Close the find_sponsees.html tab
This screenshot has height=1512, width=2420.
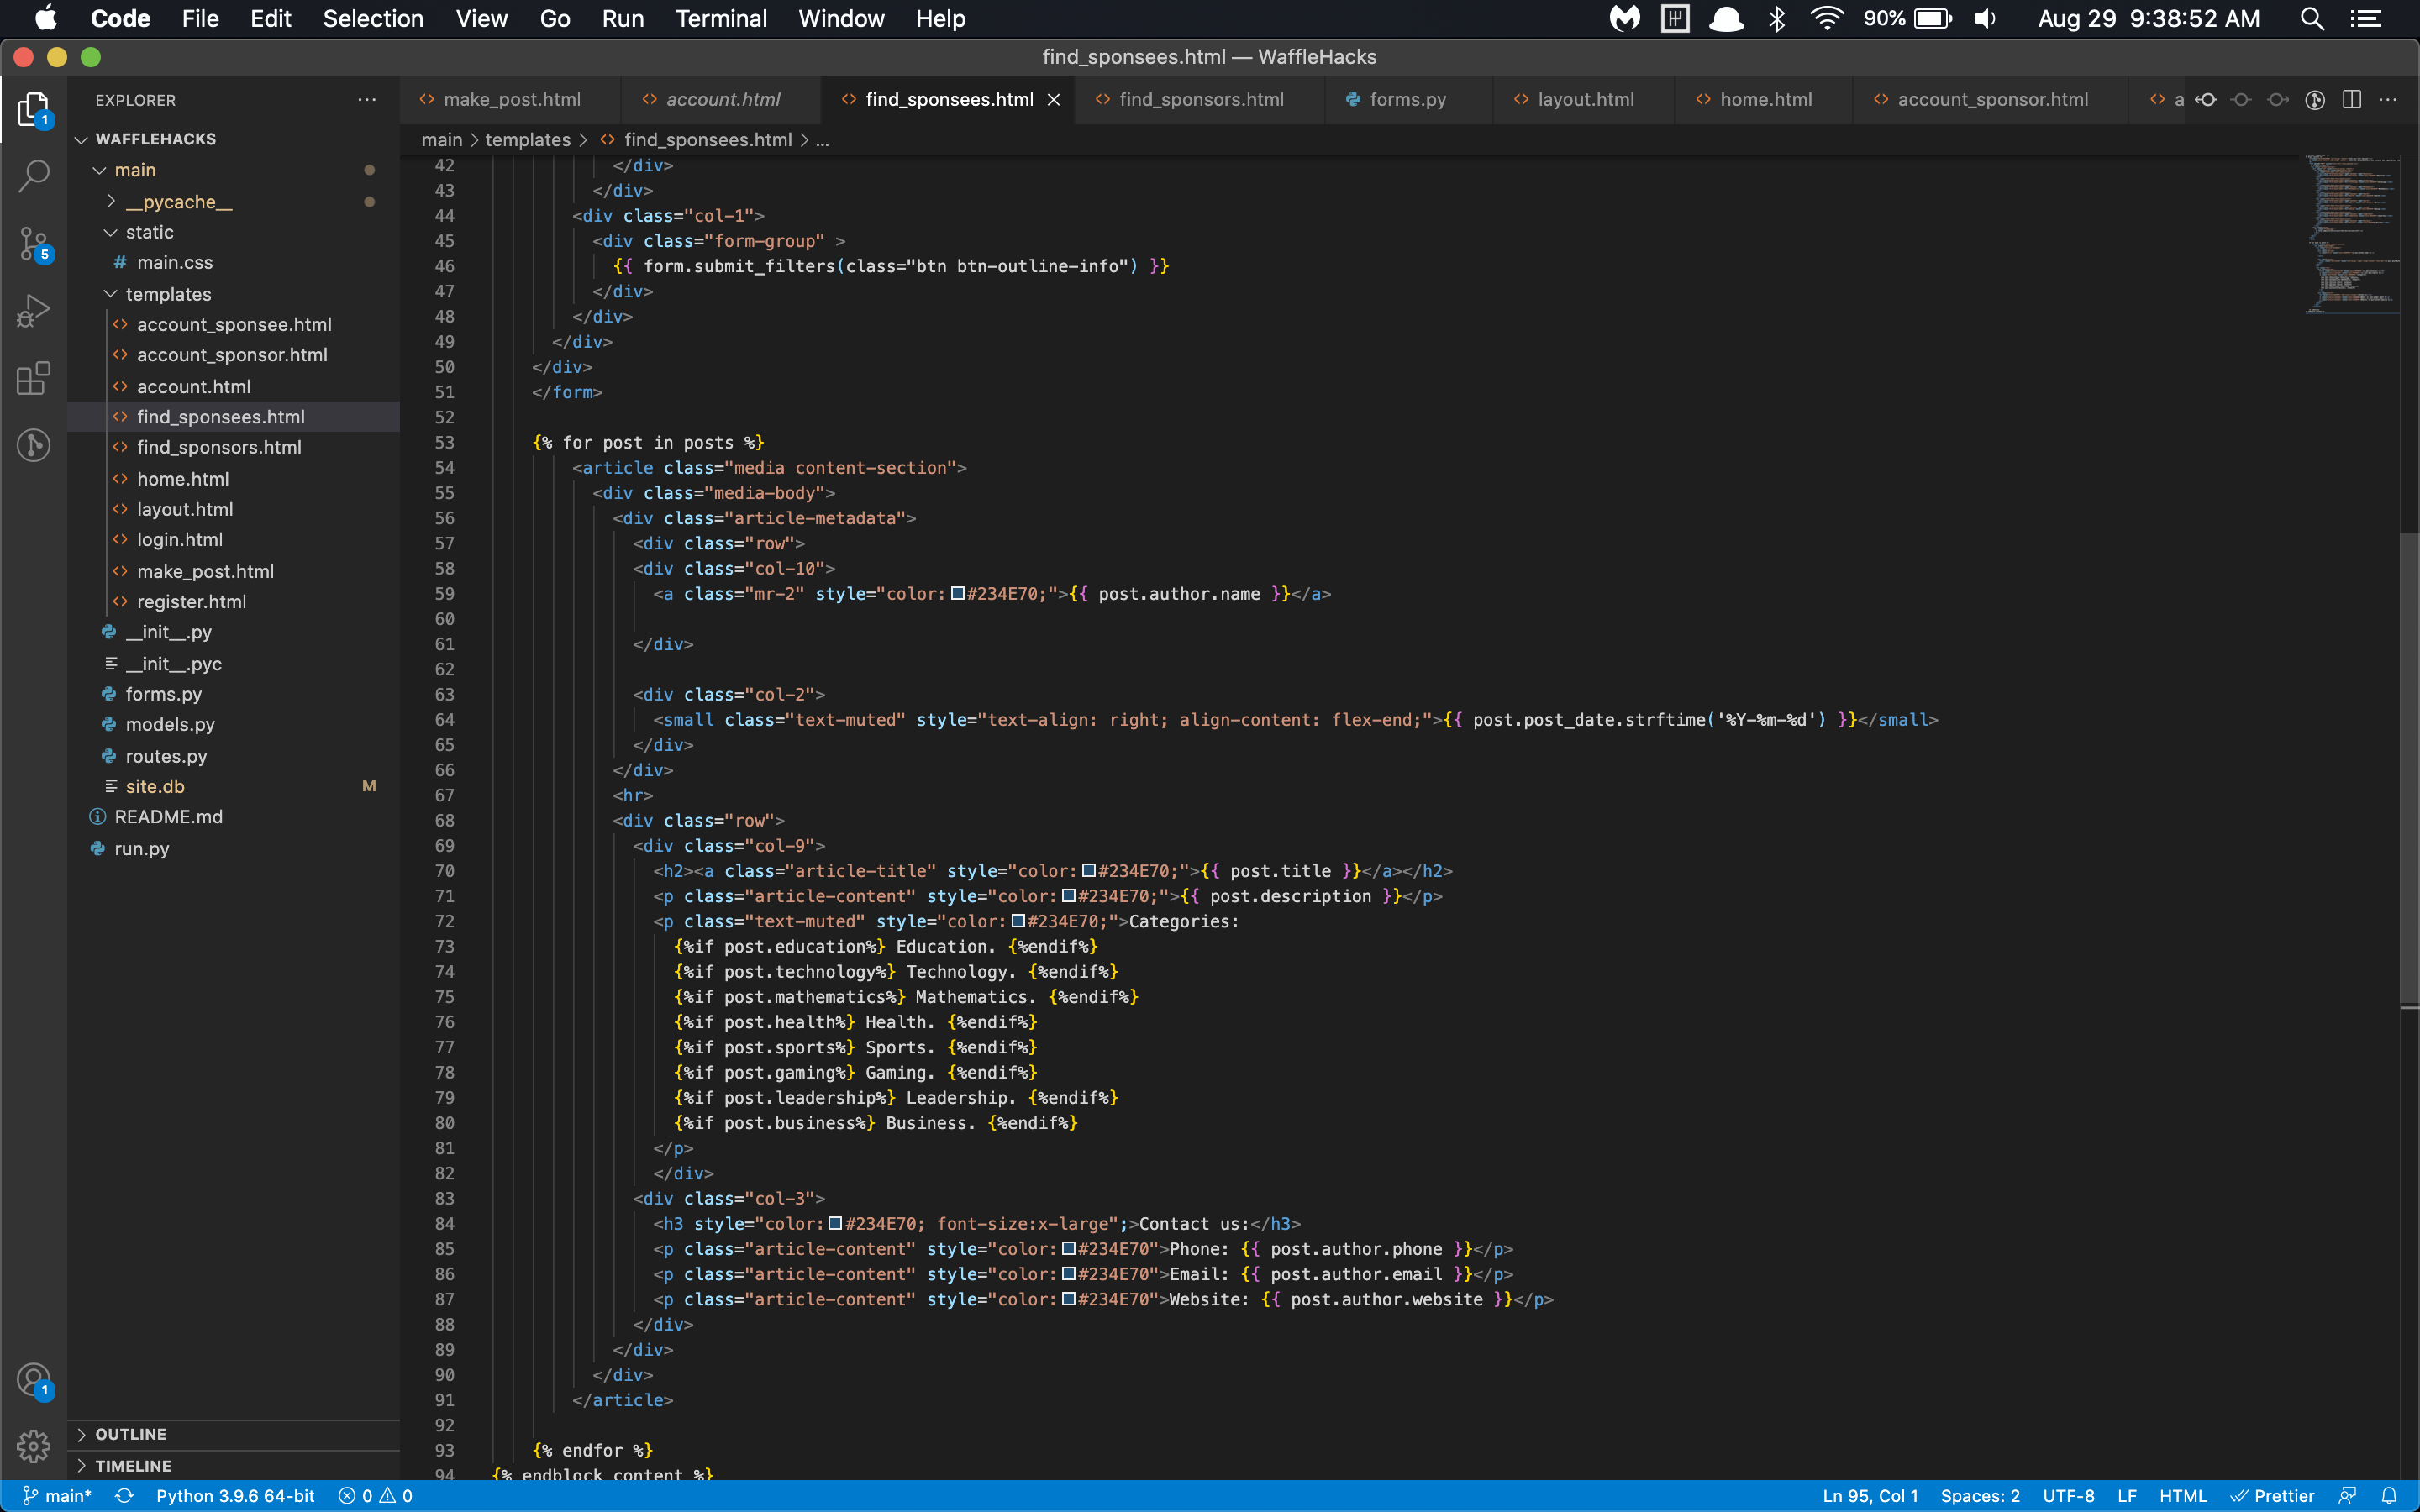[x=1053, y=99]
